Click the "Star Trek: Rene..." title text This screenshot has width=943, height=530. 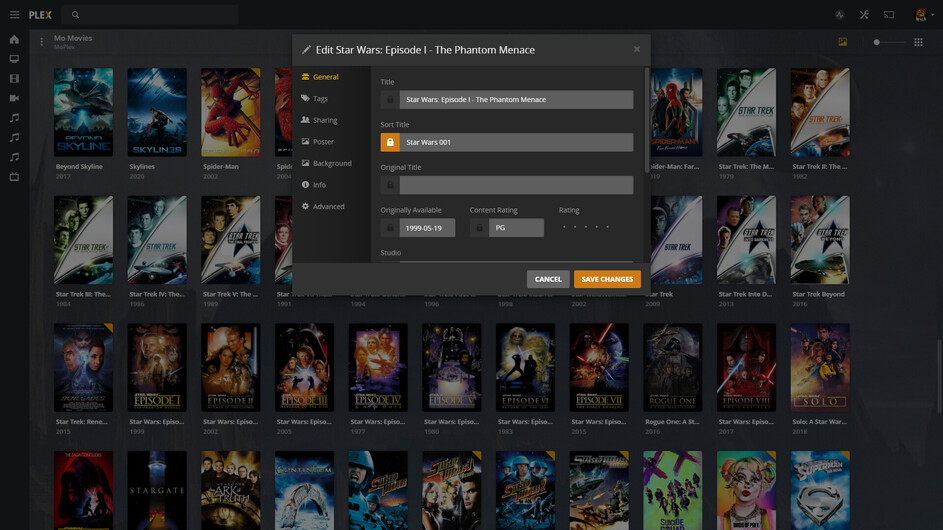(81, 422)
